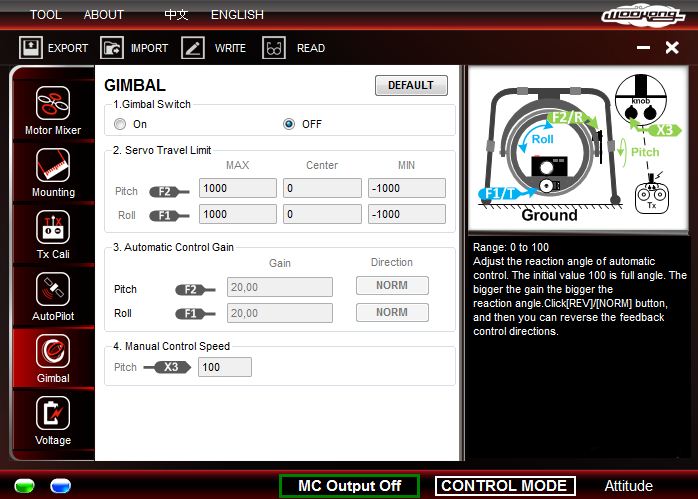This screenshot has height=499, width=698.
Task: Read settings using the Read icon
Action: [274, 47]
